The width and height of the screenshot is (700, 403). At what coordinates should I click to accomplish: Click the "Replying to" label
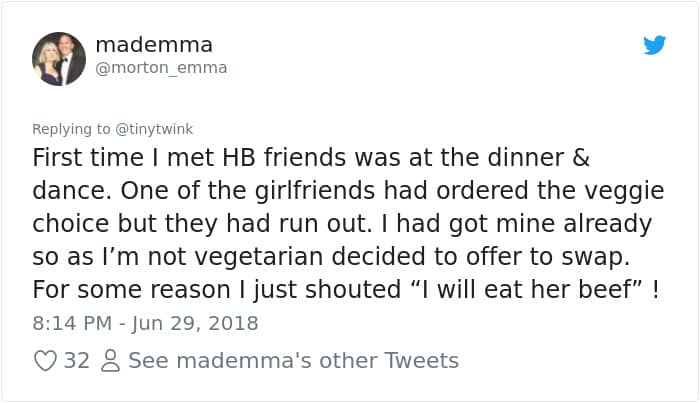(x=74, y=128)
